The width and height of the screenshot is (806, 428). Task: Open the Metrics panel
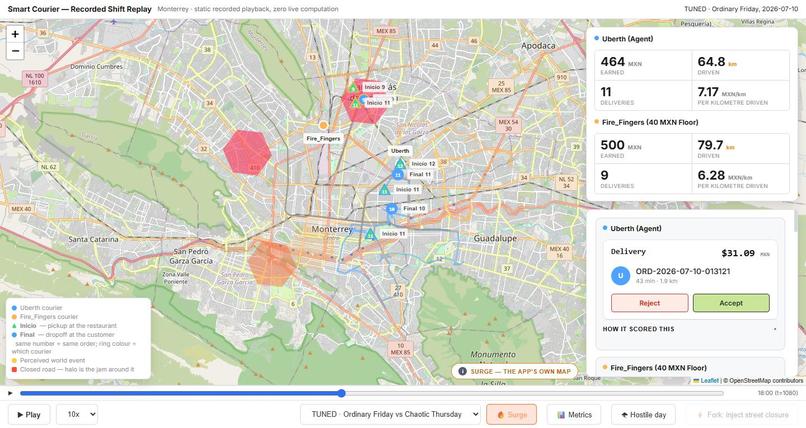click(574, 415)
